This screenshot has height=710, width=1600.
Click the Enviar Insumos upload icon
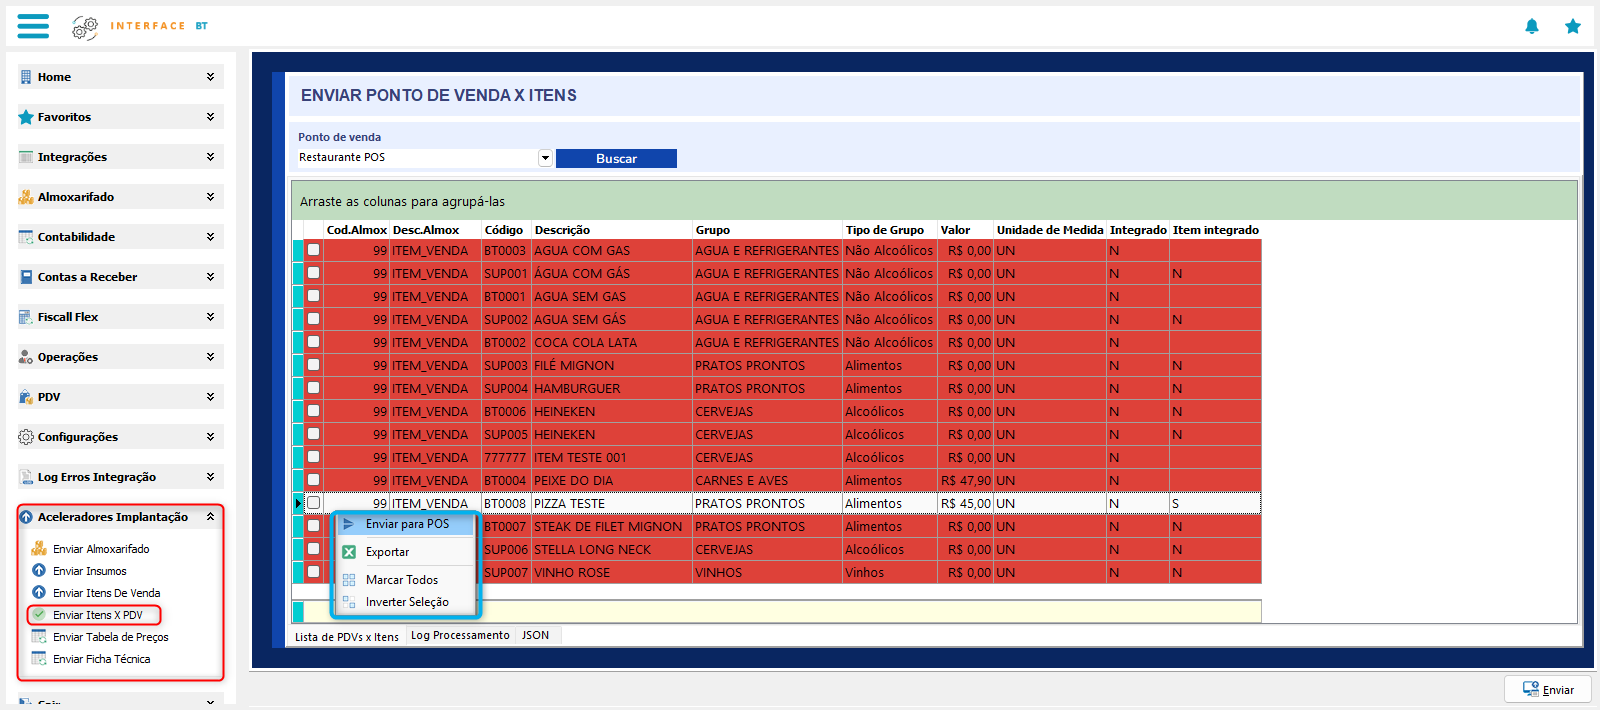point(39,570)
